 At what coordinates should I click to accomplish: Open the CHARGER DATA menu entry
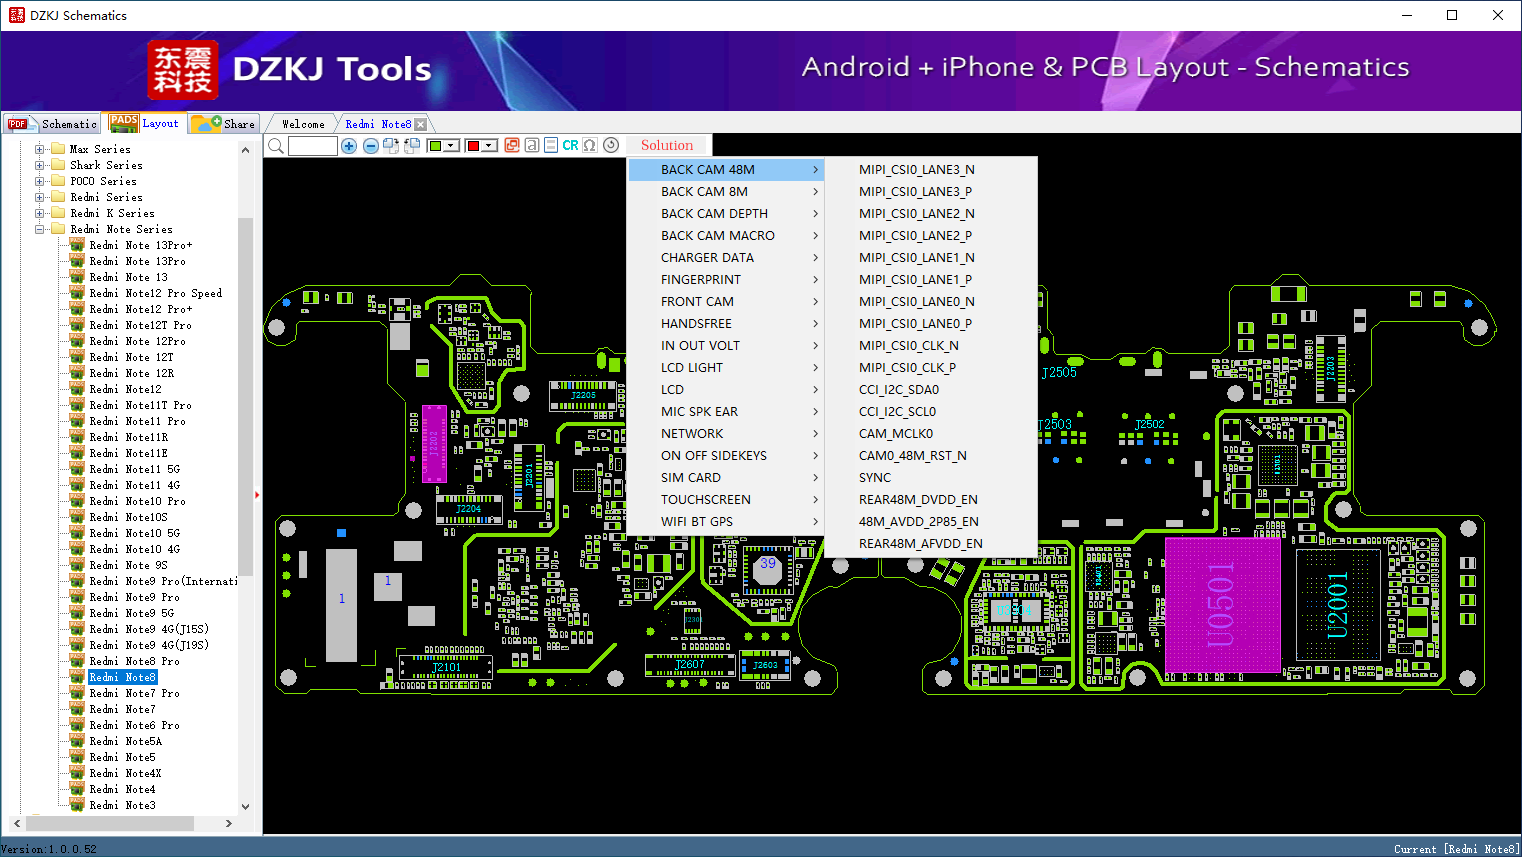tap(725, 258)
